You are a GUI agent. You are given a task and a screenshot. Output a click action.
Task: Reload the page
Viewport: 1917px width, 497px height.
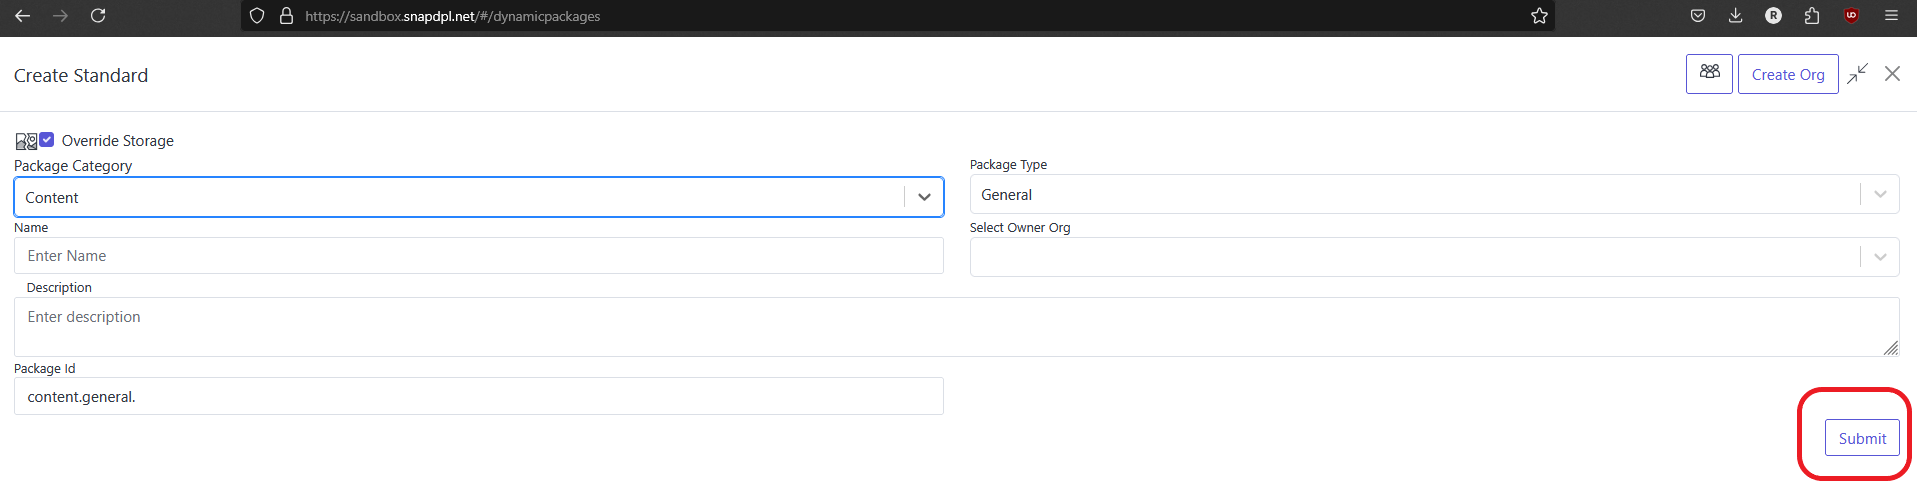pyautogui.click(x=98, y=16)
